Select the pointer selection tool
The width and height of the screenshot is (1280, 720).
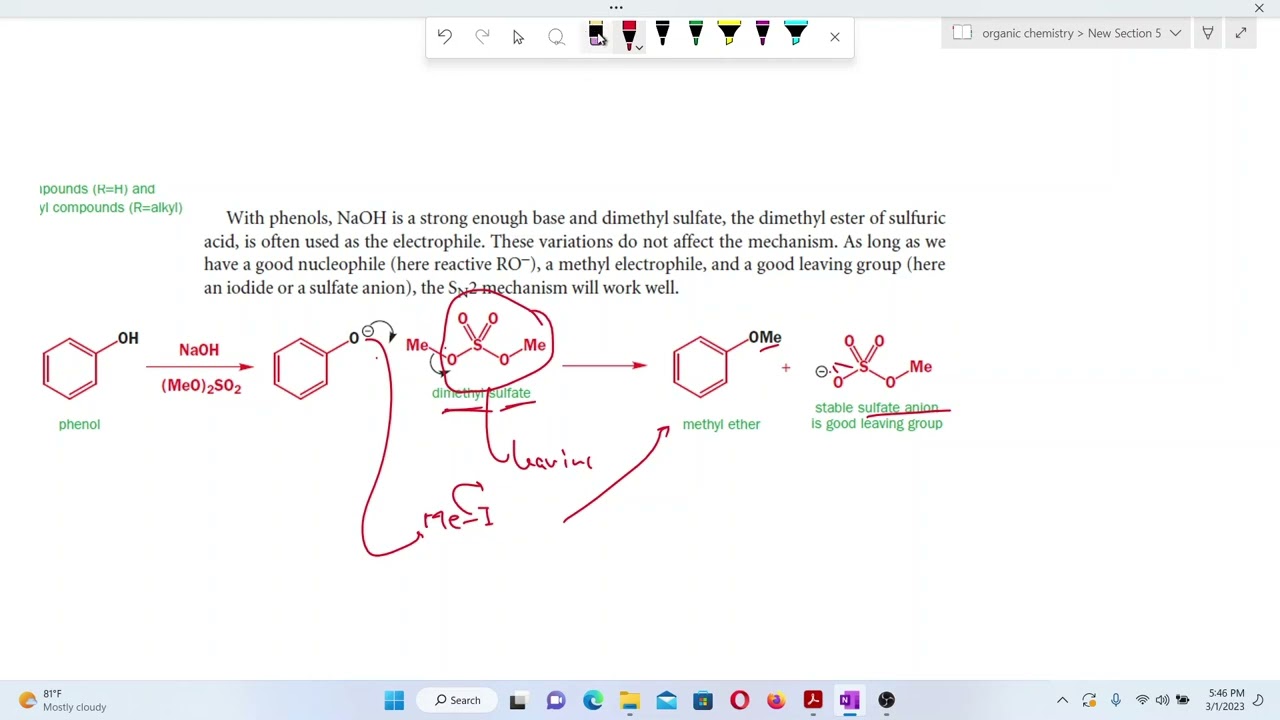[x=518, y=37]
